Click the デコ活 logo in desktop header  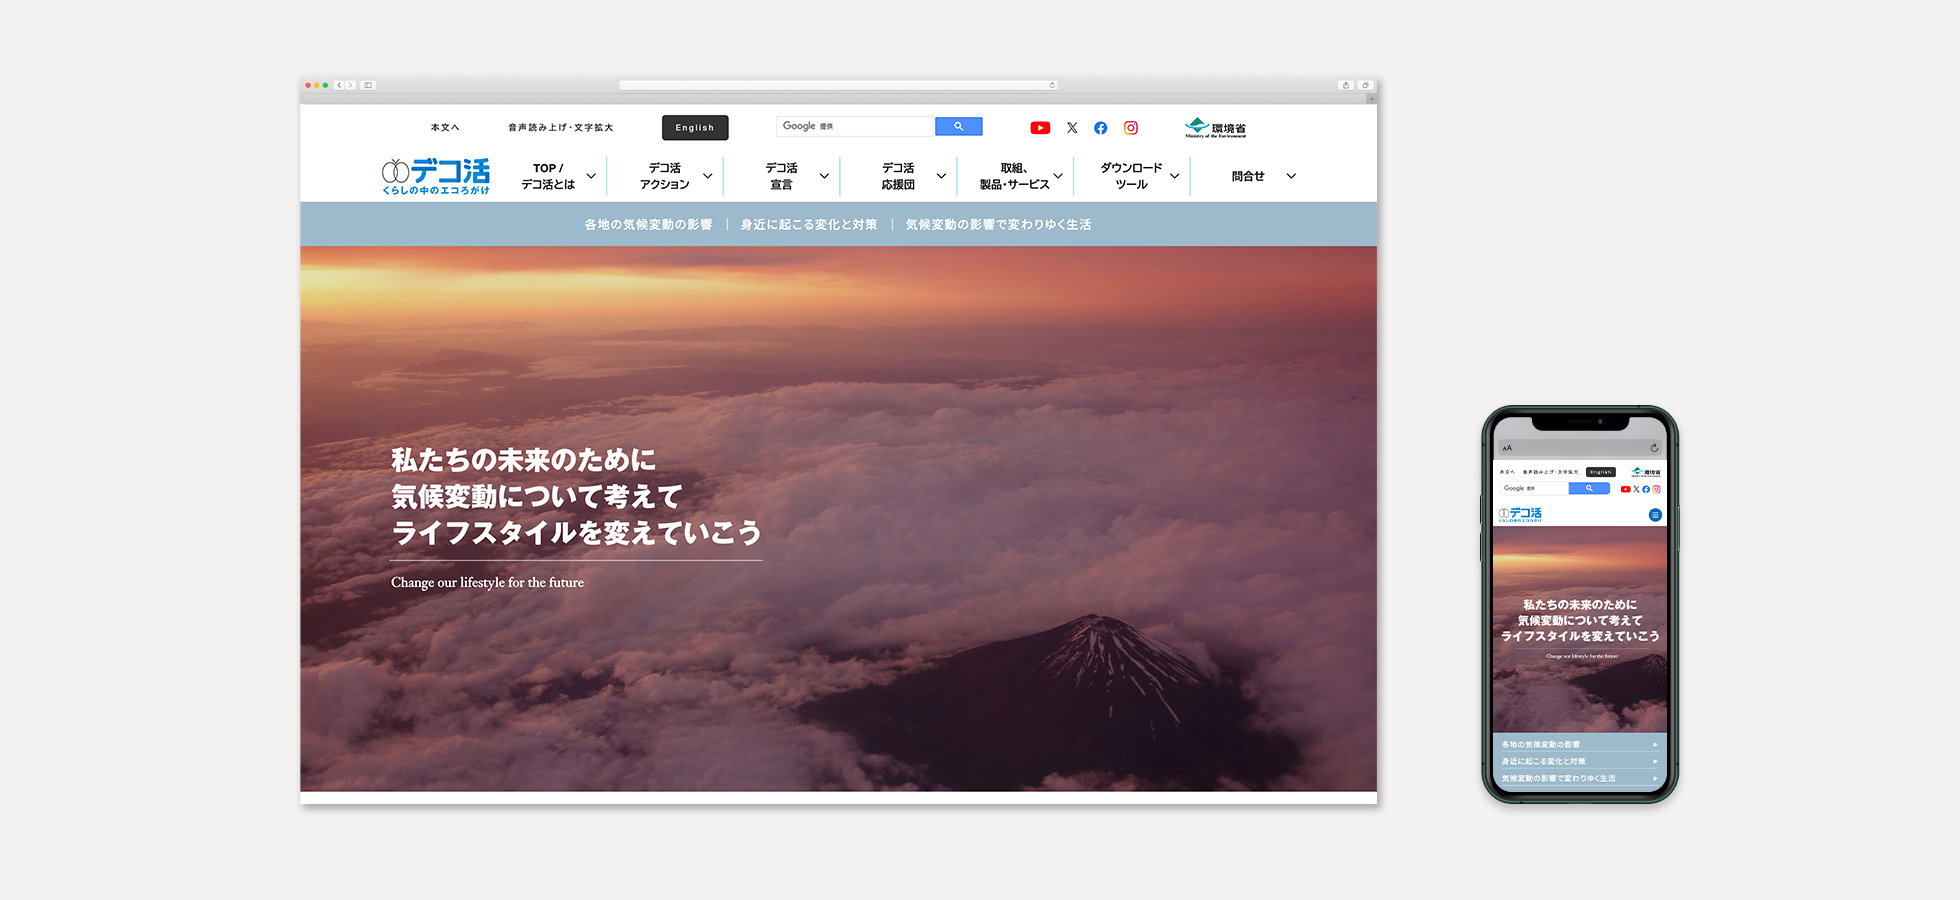pos(436,176)
